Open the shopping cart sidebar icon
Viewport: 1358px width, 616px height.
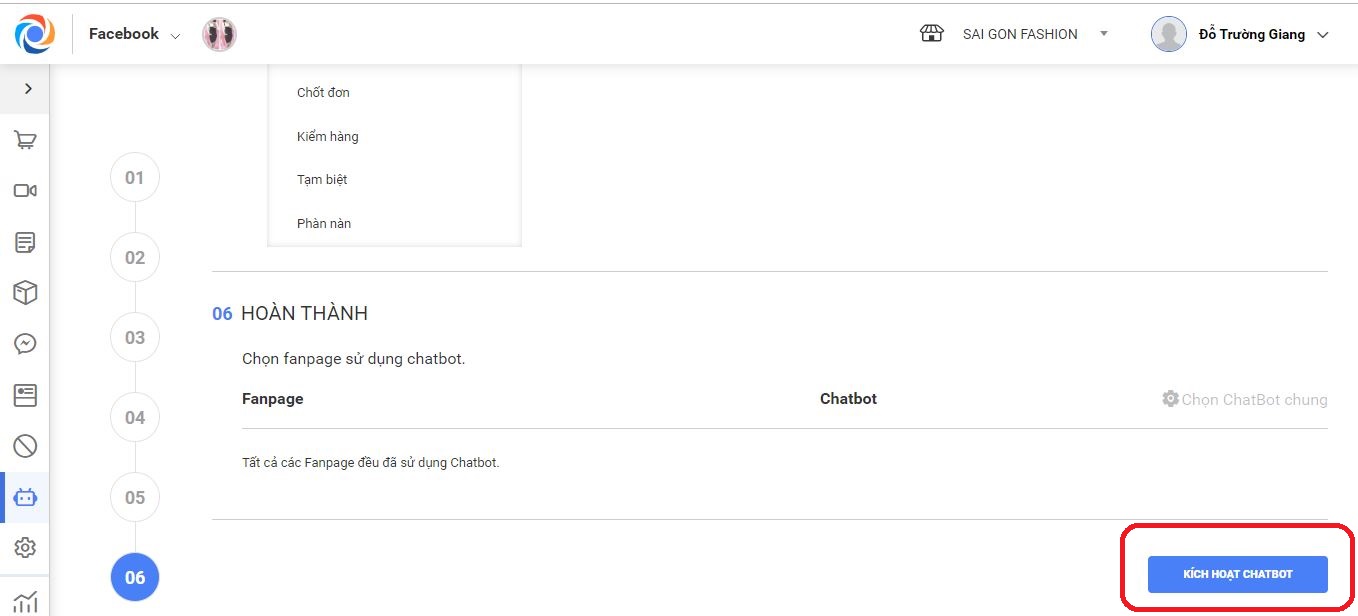coord(25,140)
